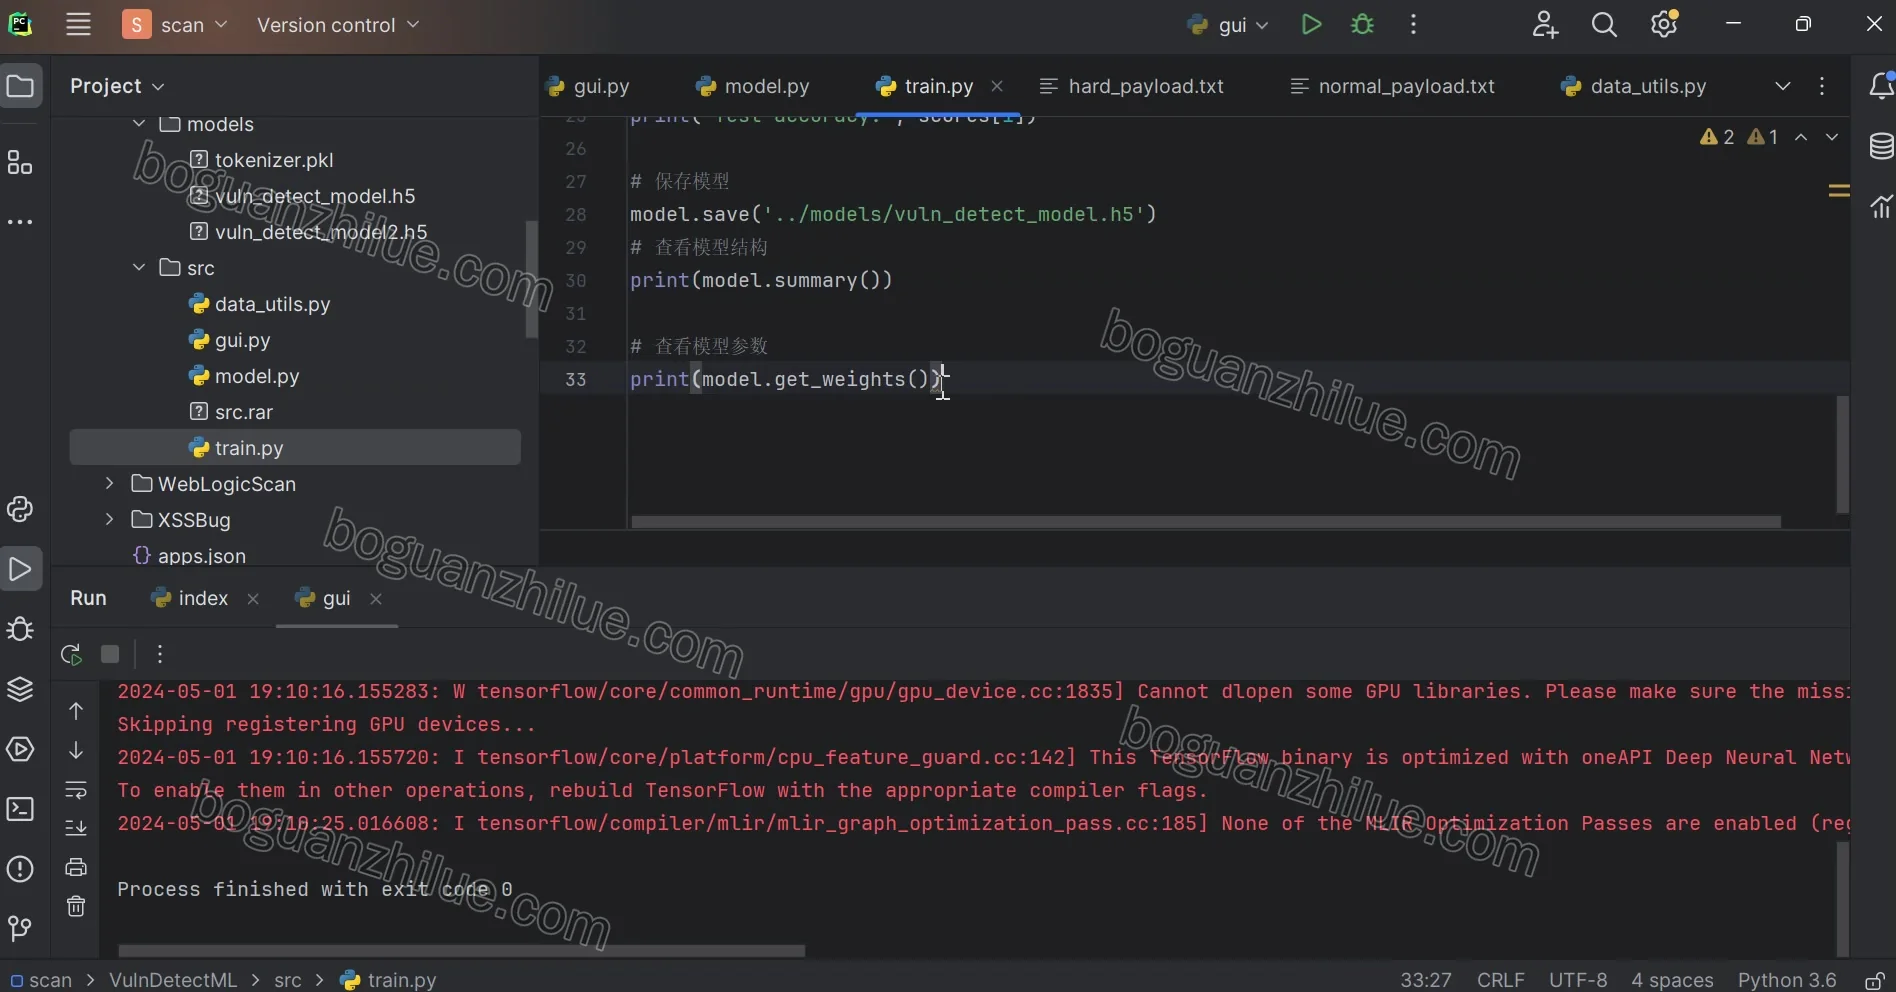Change CRLF line separator
1896x992 pixels.
click(x=1501, y=980)
